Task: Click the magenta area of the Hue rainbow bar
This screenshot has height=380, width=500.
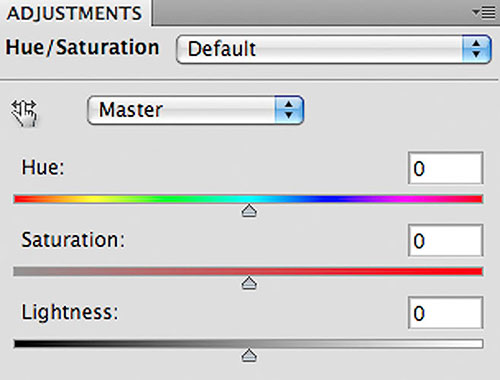Action: pyautogui.click(x=405, y=199)
